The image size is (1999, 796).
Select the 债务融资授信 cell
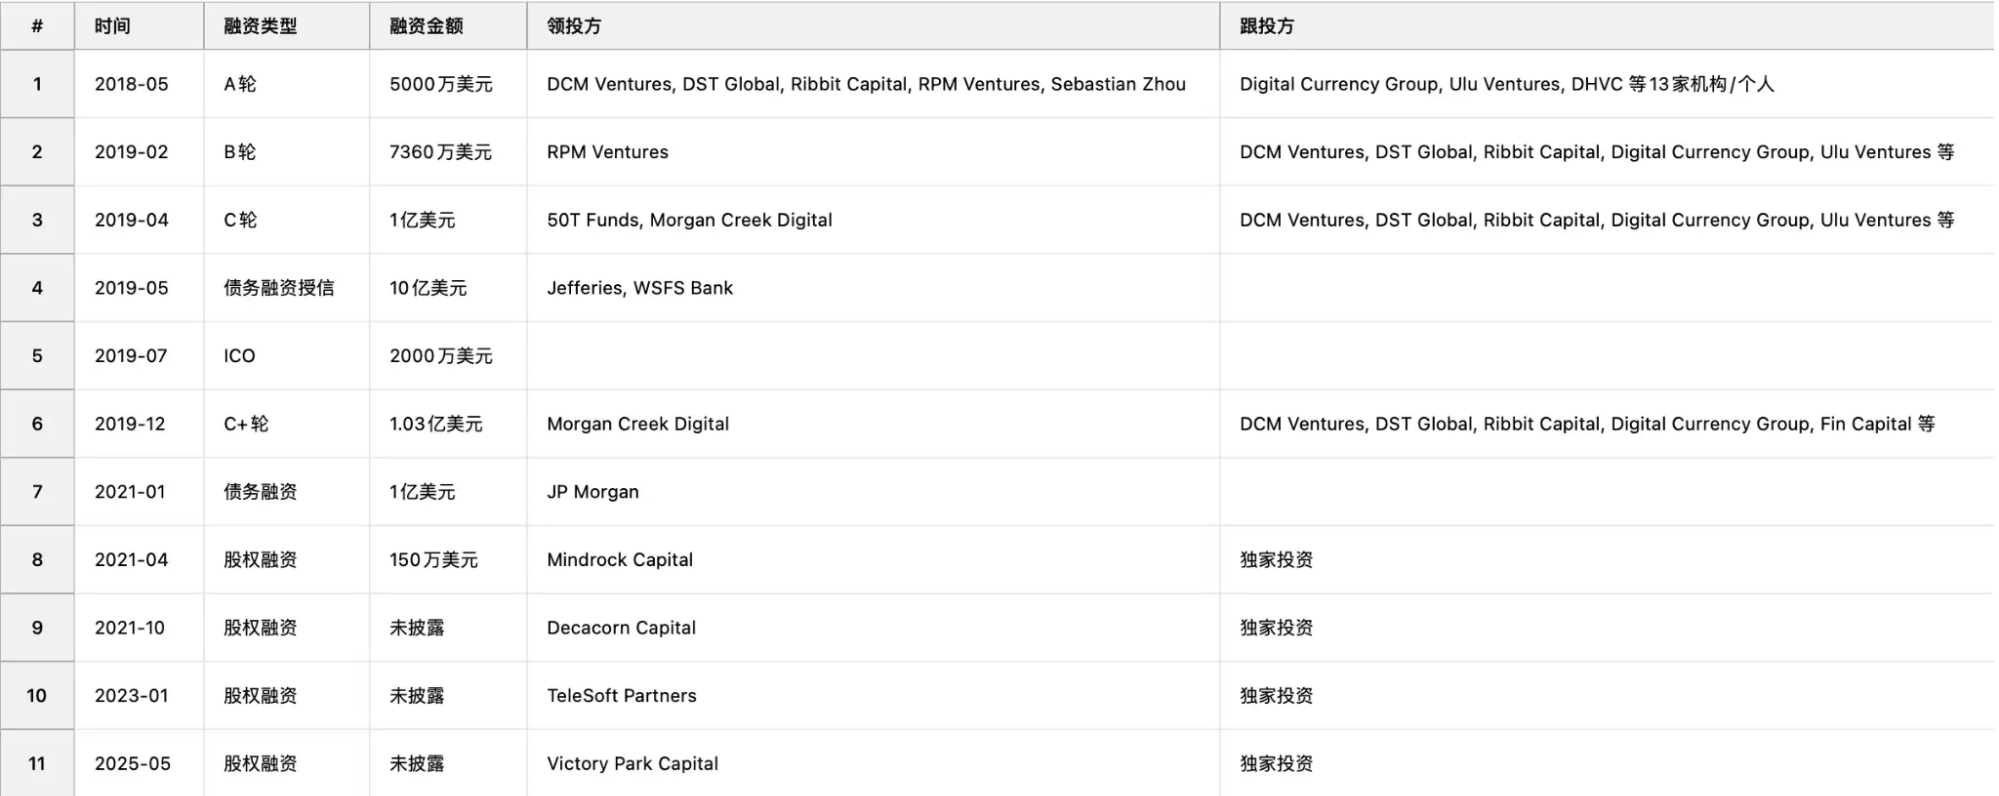click(x=287, y=288)
